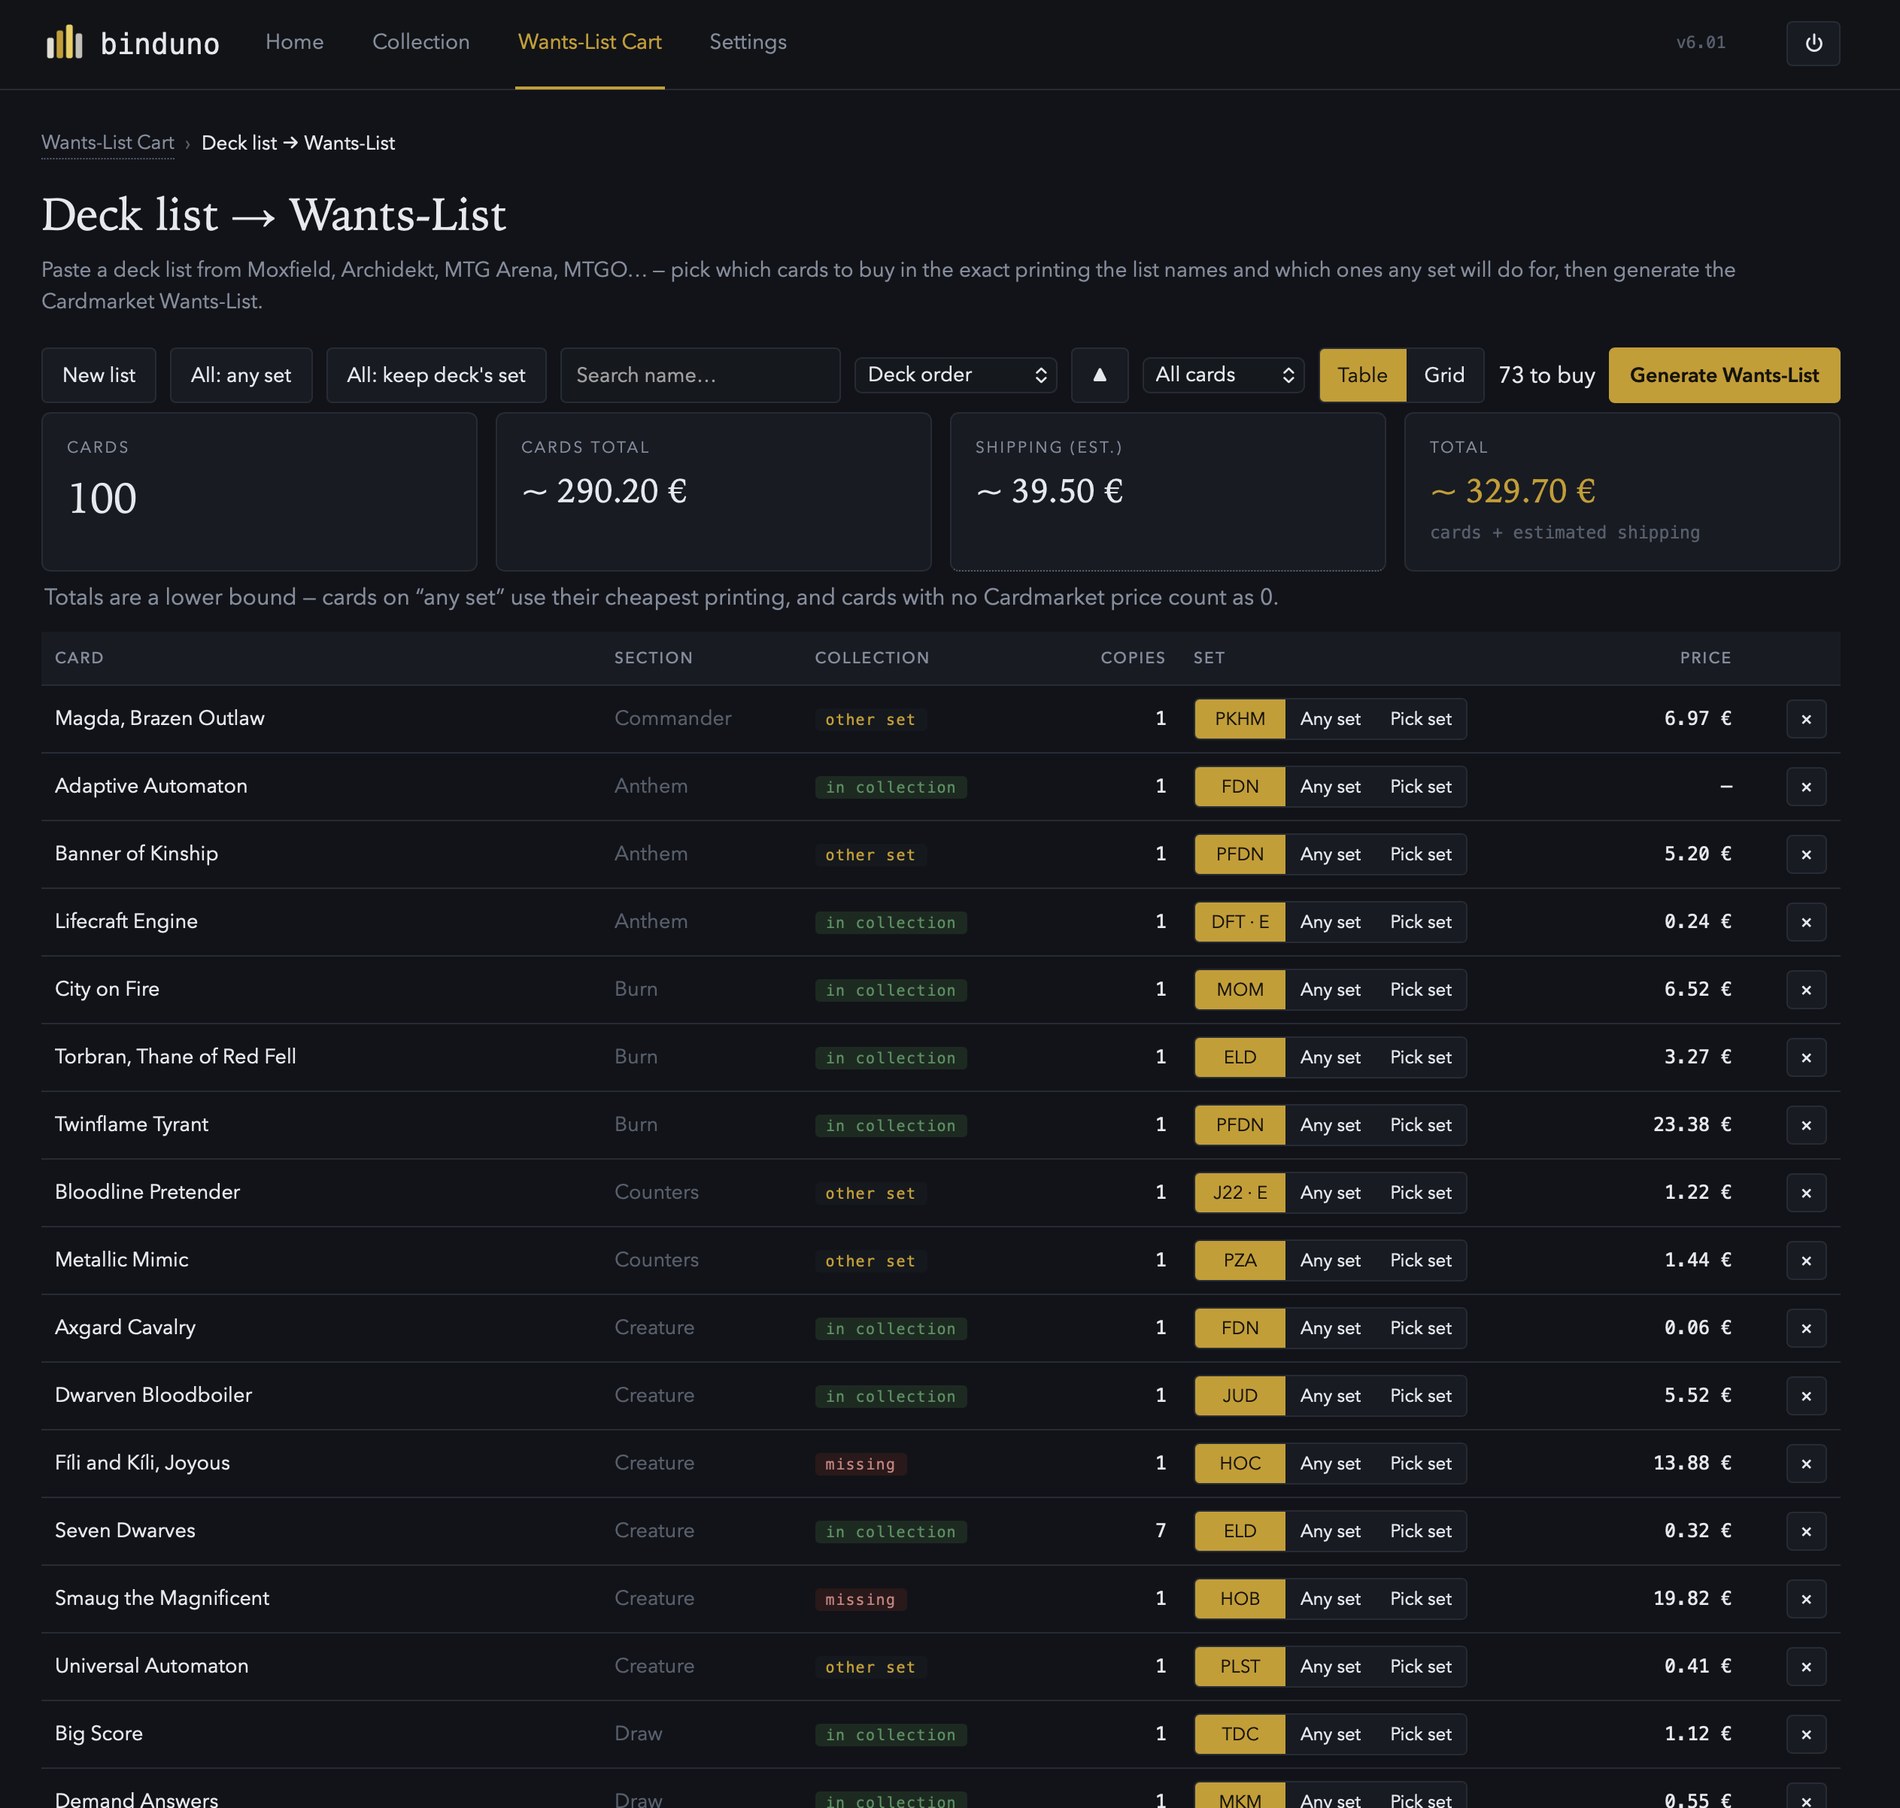Open the Deck order sort dropdown
The width and height of the screenshot is (1900, 1808).
click(956, 375)
